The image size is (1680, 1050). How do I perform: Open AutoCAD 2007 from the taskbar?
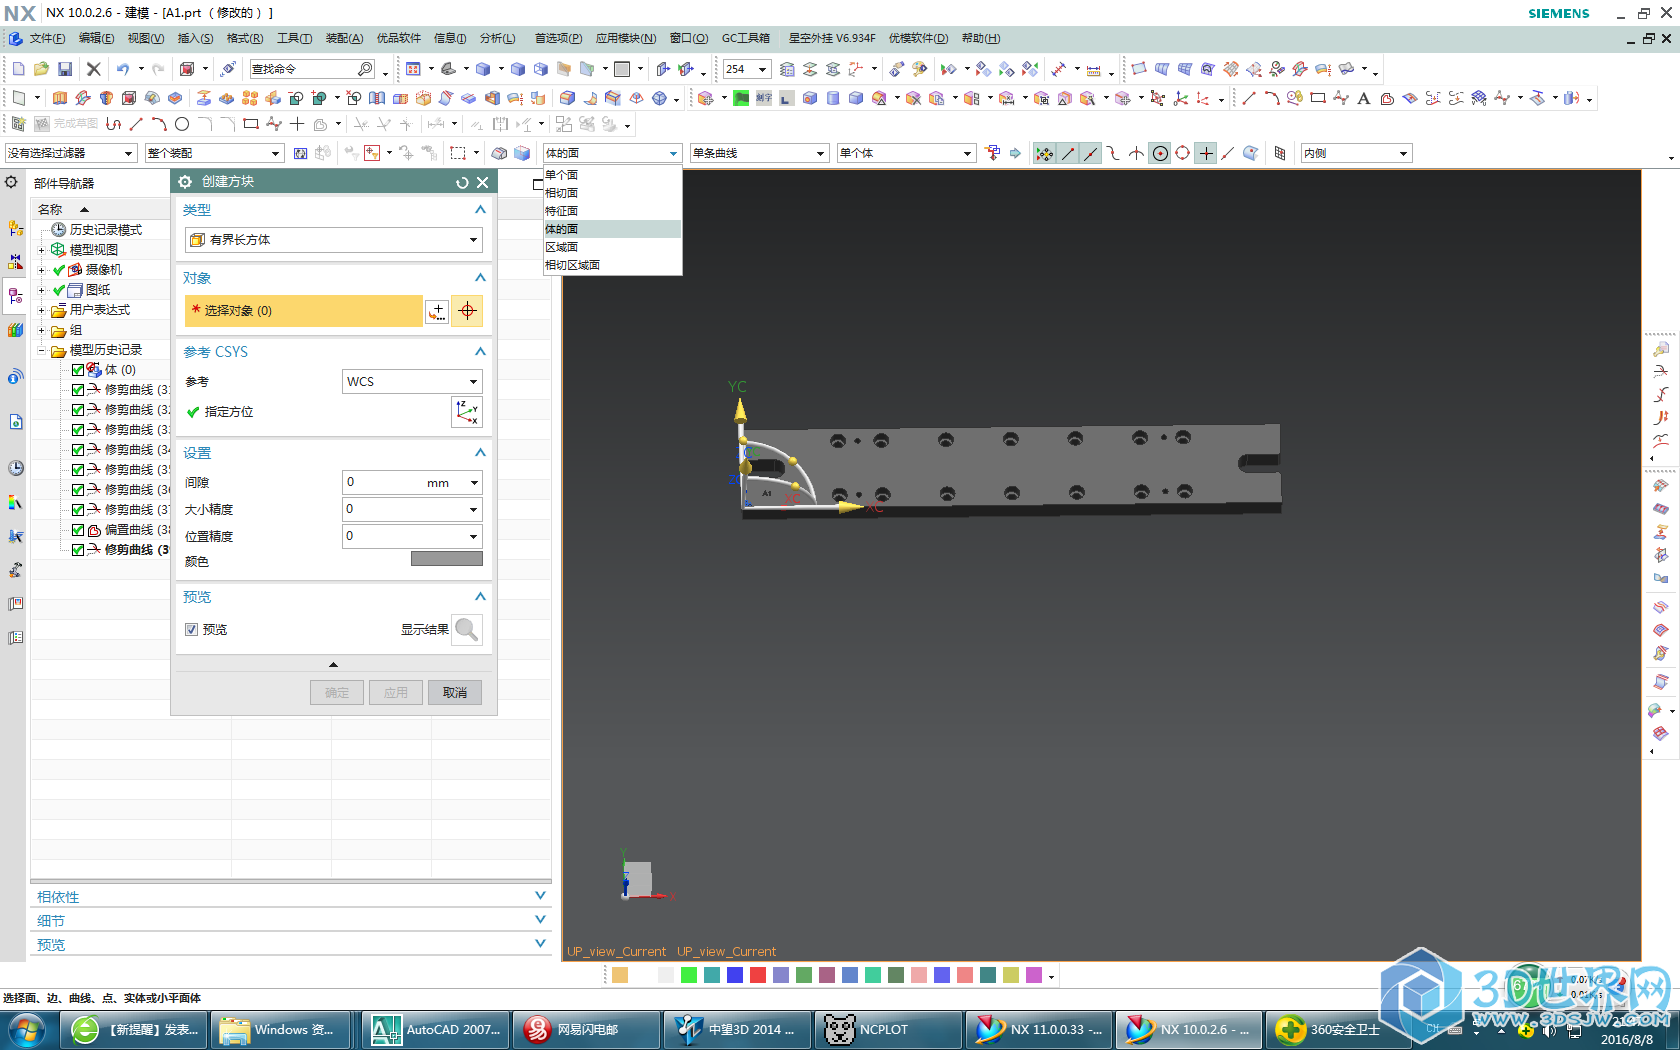coord(435,1029)
